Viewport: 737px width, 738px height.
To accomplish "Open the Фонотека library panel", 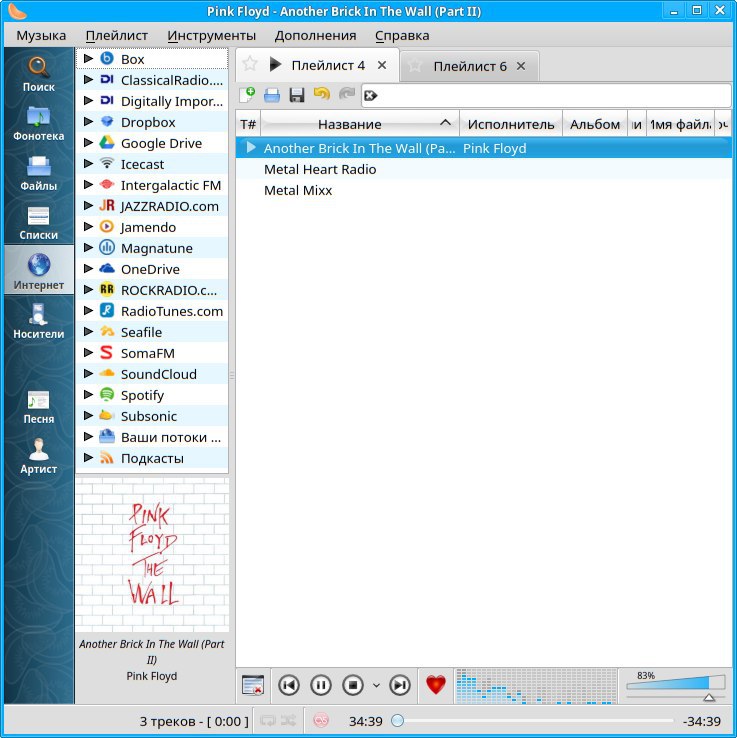I will point(39,124).
